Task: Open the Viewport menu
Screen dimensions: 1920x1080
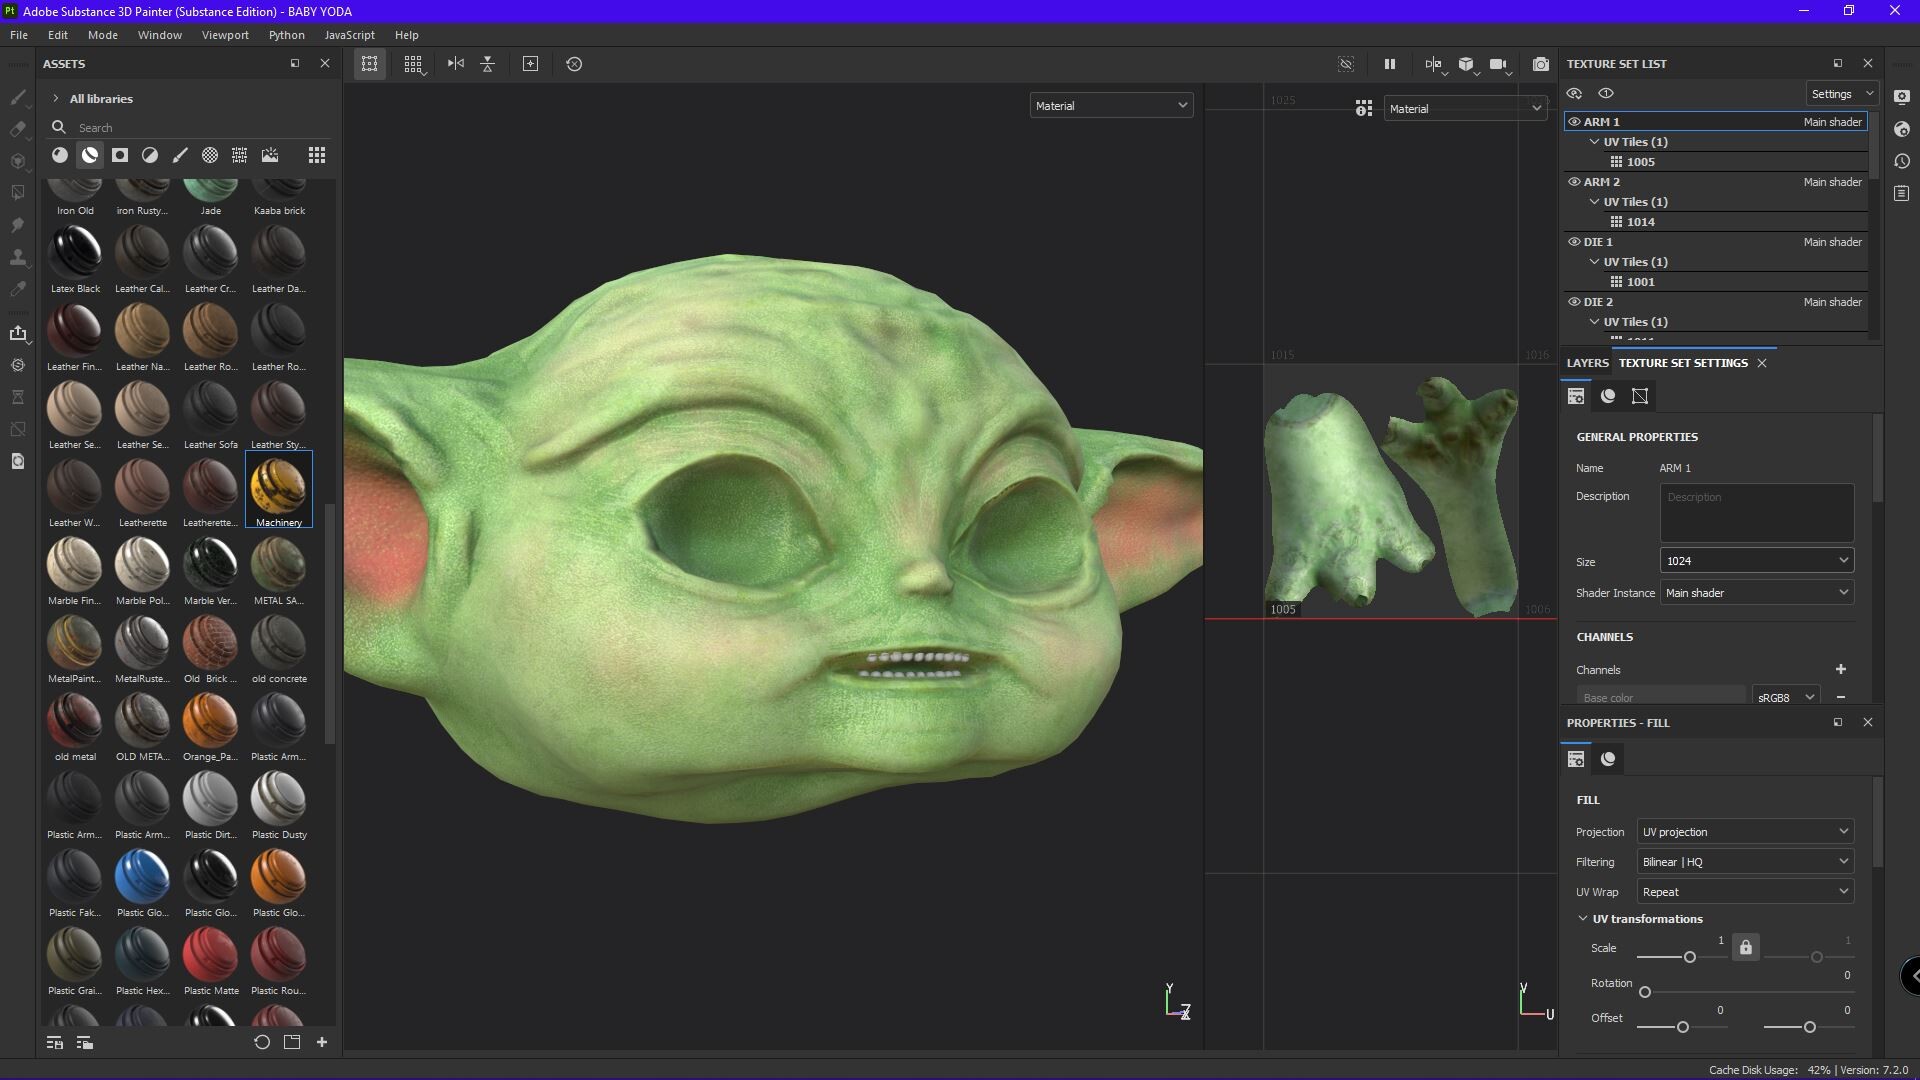Action: (225, 35)
